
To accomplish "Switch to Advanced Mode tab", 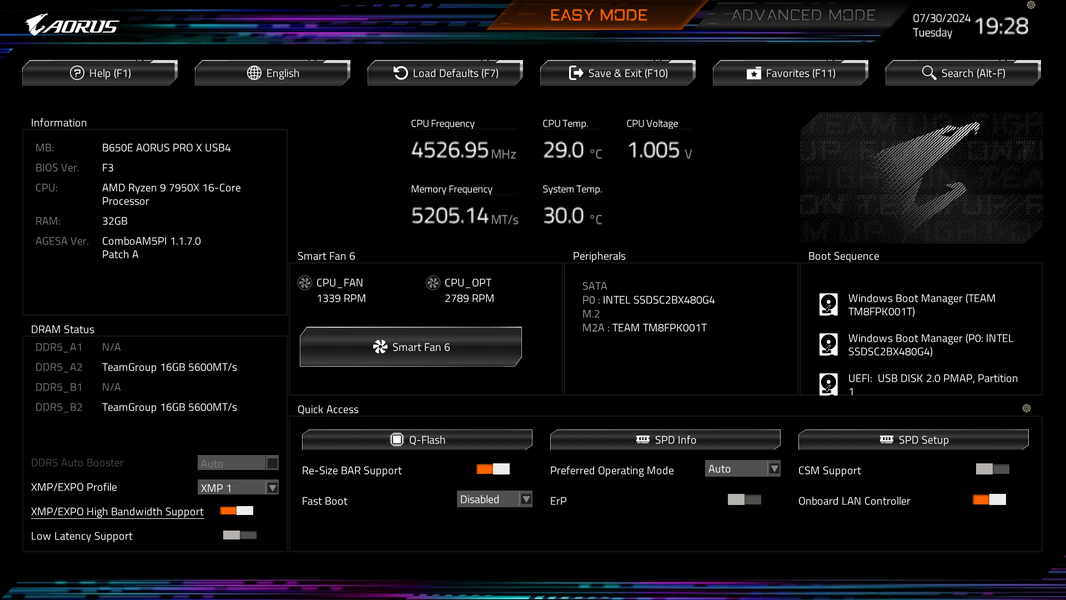I will click(803, 15).
